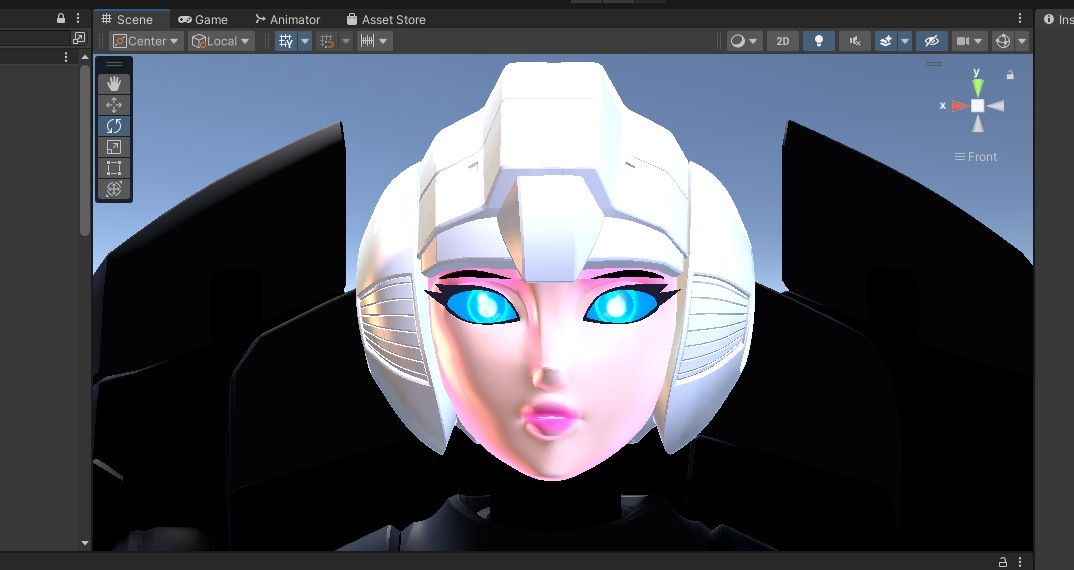Open the draw mode shading dropdown
This screenshot has width=1074, height=570.
pyautogui.click(x=744, y=41)
